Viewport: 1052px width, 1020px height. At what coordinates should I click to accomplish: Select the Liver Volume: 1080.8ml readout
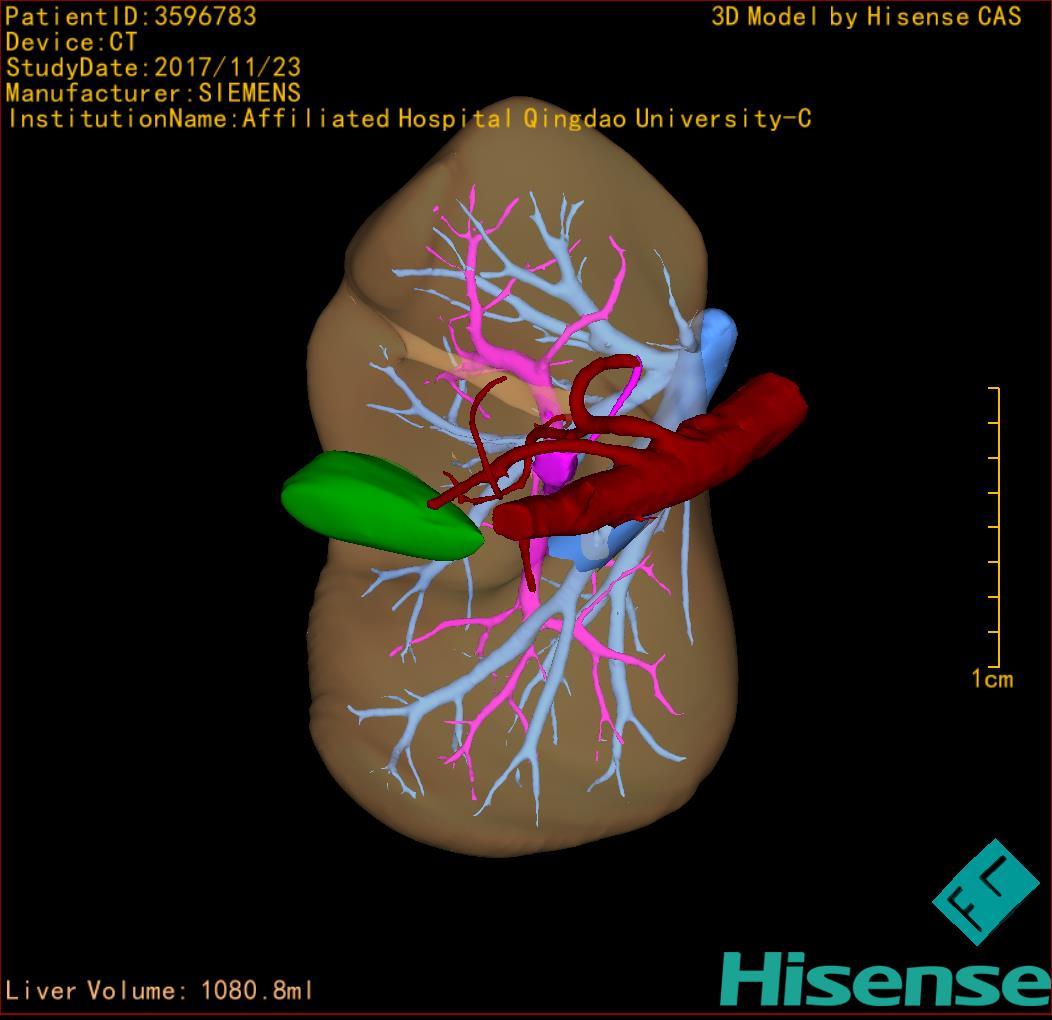pos(158,990)
